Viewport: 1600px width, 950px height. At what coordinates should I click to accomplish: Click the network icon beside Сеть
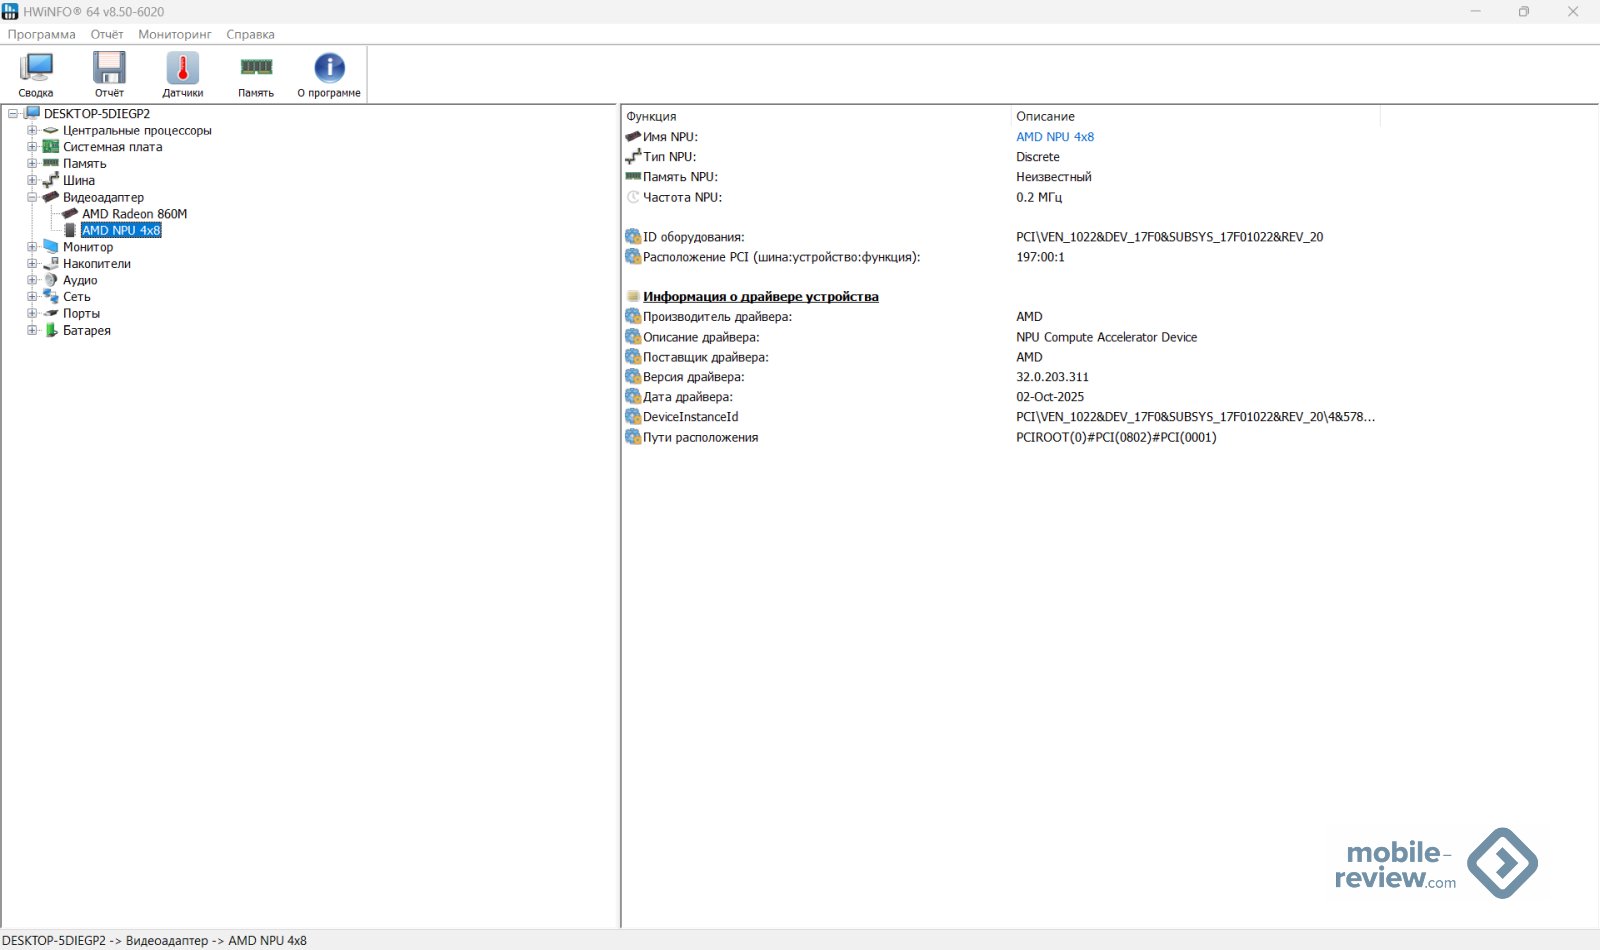[x=51, y=297]
